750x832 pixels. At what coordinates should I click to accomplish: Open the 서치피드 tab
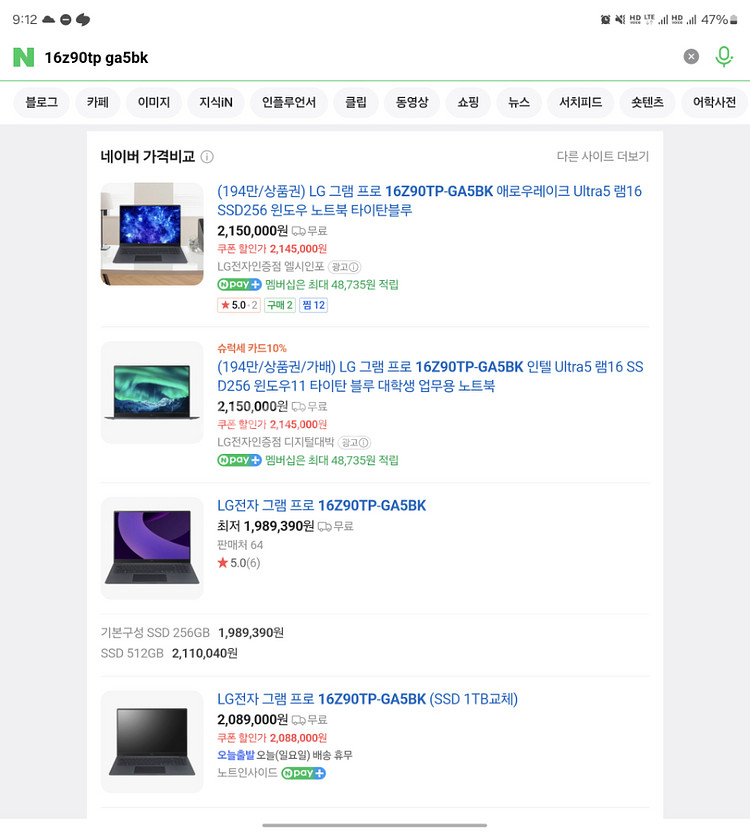pyautogui.click(x=581, y=102)
